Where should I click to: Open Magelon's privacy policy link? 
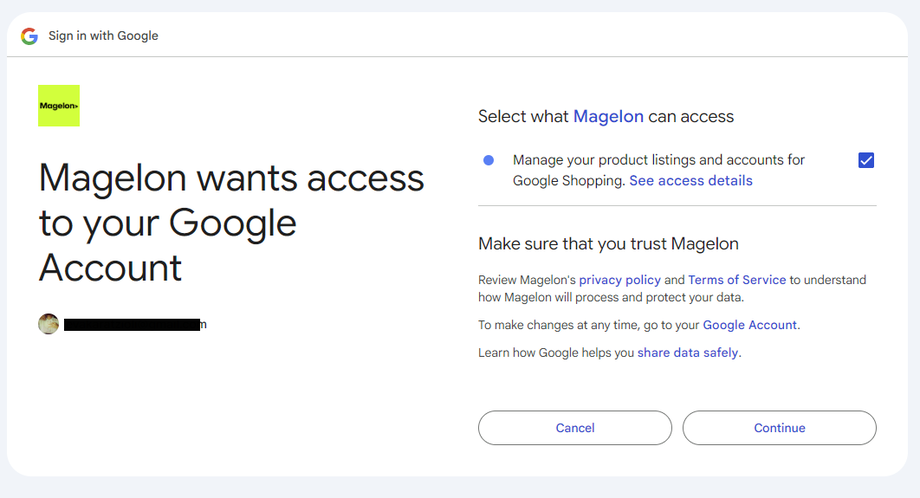pyautogui.click(x=620, y=280)
